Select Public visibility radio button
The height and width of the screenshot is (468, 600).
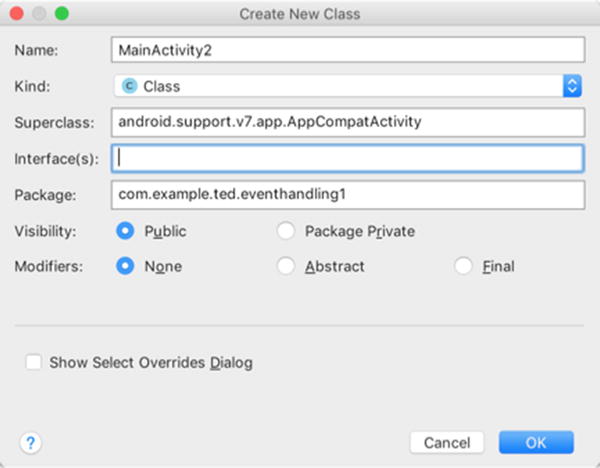[125, 231]
